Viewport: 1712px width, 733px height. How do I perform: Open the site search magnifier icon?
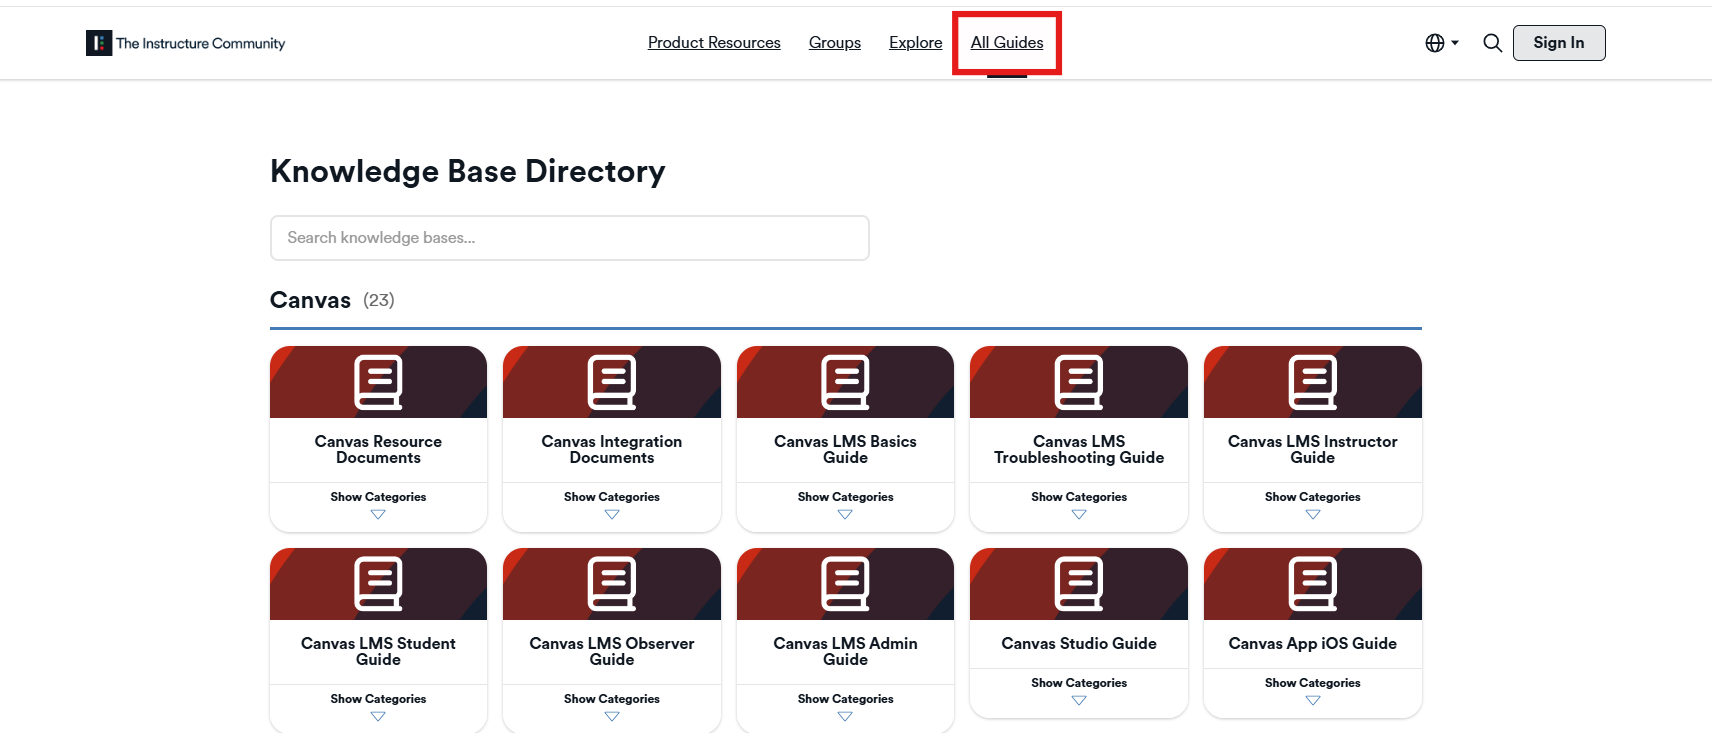point(1492,43)
